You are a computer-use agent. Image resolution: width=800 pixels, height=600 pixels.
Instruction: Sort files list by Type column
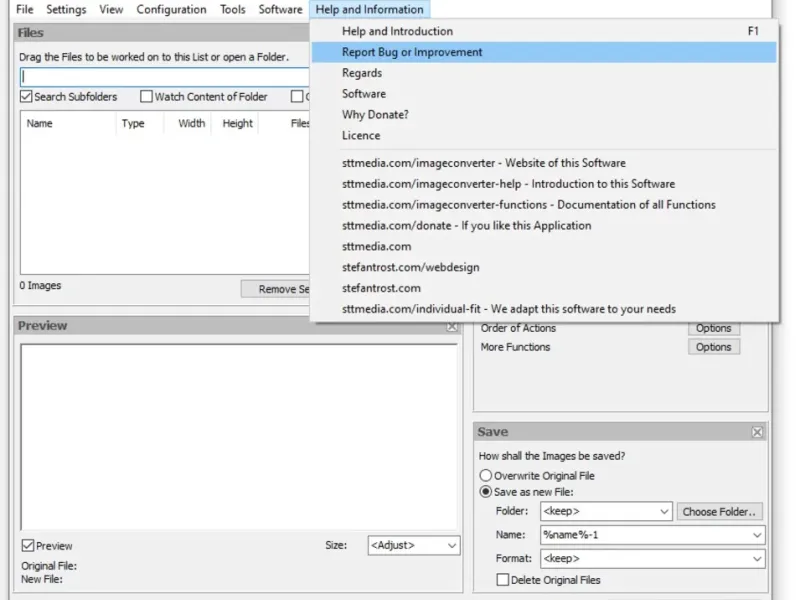pos(140,123)
